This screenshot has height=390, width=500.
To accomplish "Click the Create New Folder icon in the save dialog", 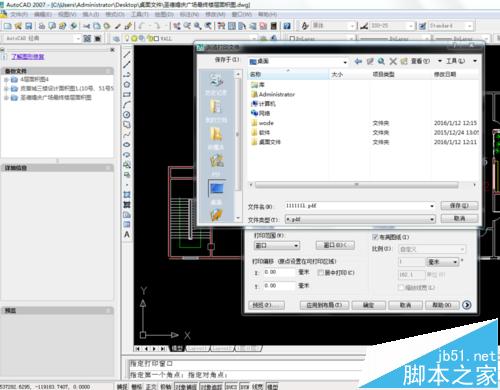I will point(404,61).
